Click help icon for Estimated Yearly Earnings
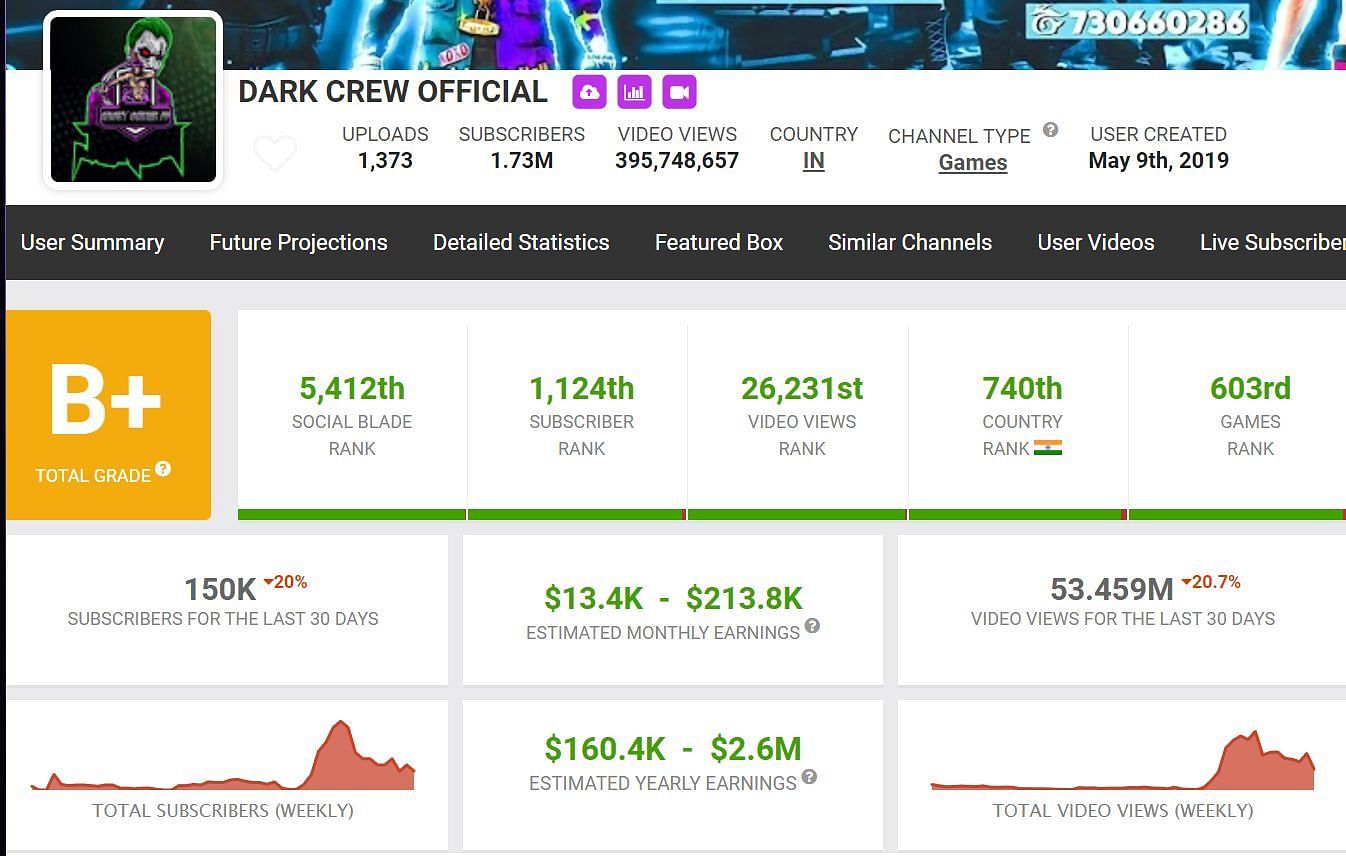Viewport: 1346px width, 856px height. click(x=809, y=777)
